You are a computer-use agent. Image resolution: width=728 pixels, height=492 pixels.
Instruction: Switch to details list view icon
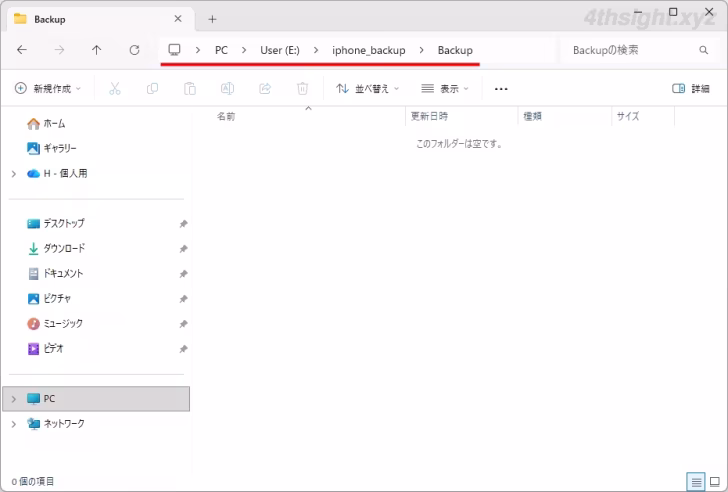pos(696,482)
